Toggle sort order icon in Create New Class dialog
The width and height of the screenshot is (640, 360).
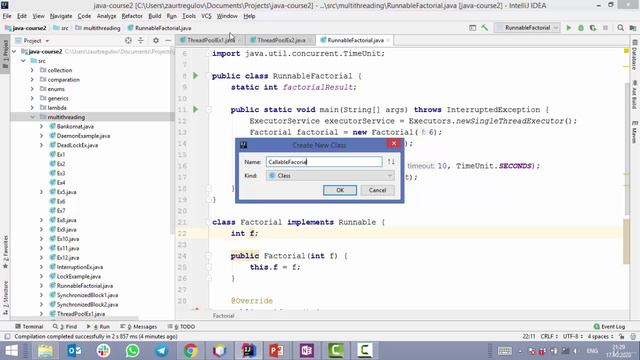pos(391,162)
